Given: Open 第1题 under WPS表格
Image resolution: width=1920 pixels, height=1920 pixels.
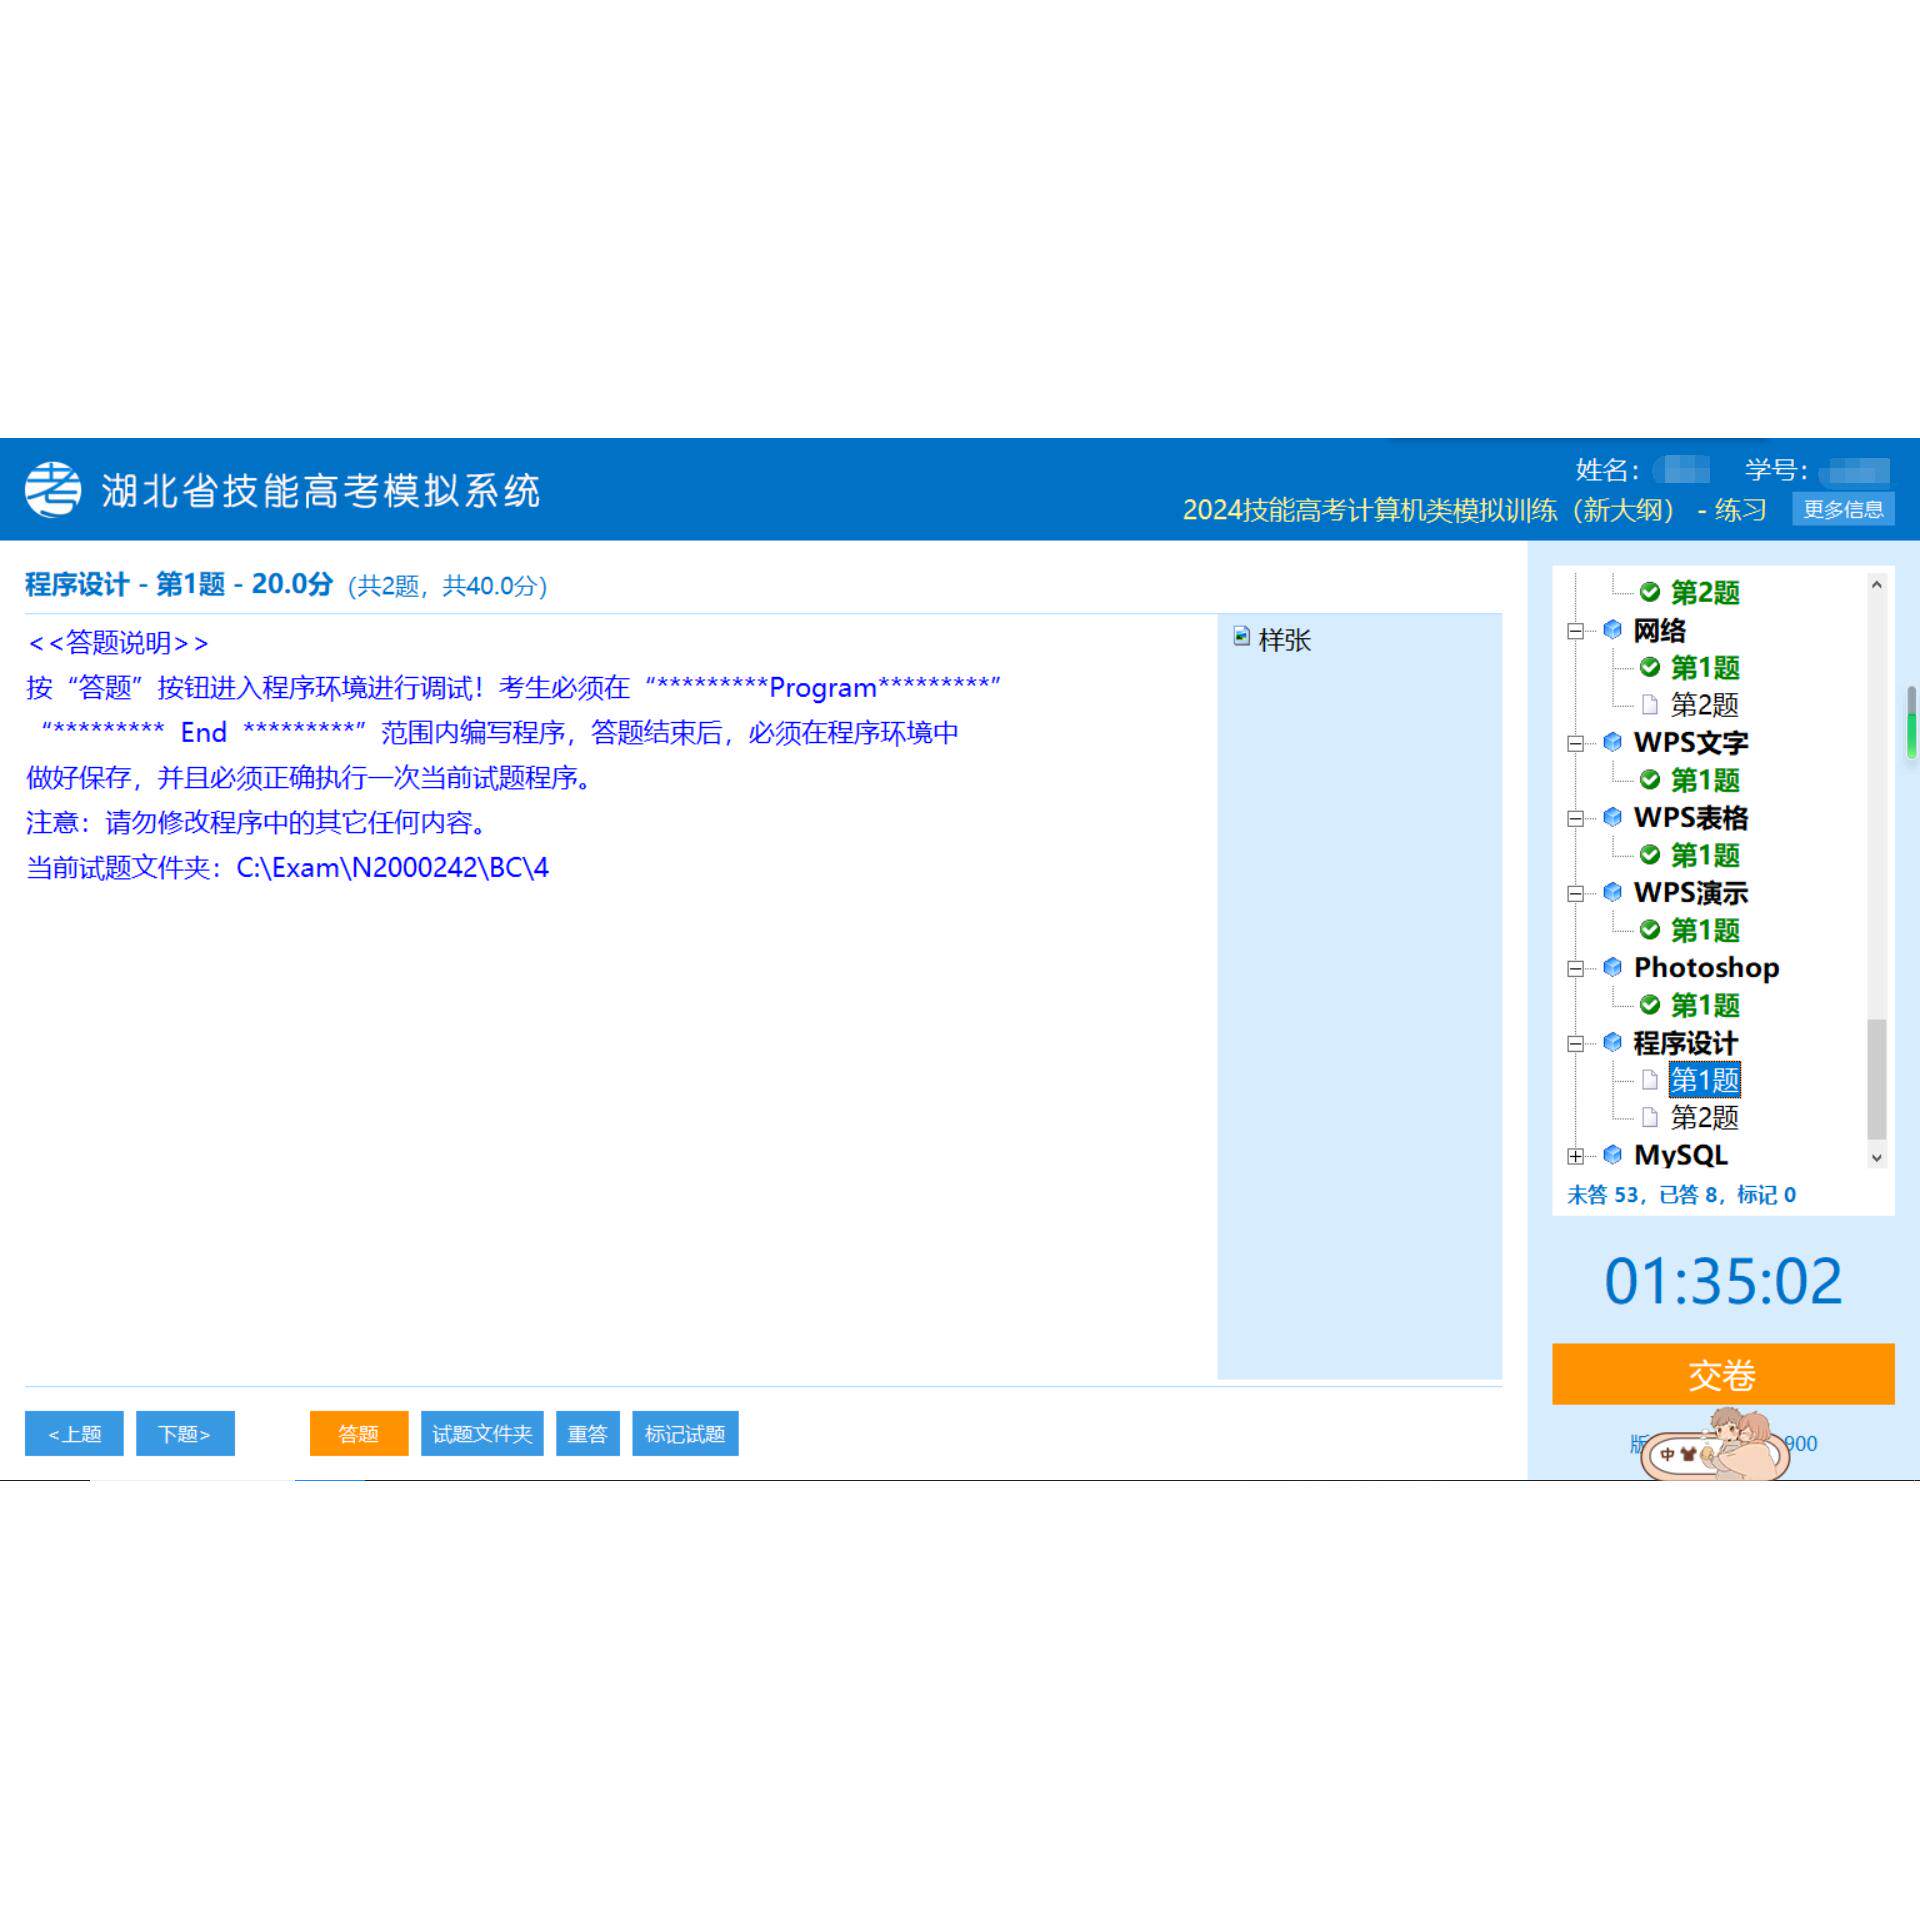Looking at the screenshot, I should coord(1705,855).
